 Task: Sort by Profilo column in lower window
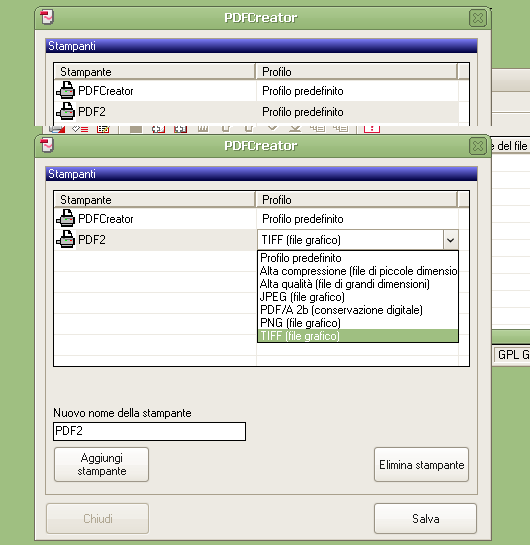tap(357, 200)
